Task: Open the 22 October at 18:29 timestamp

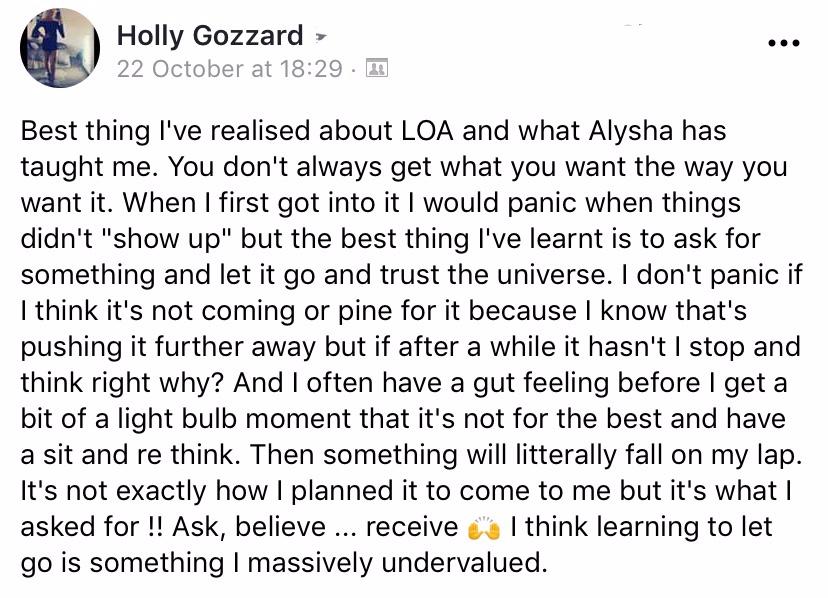Action: click(230, 69)
